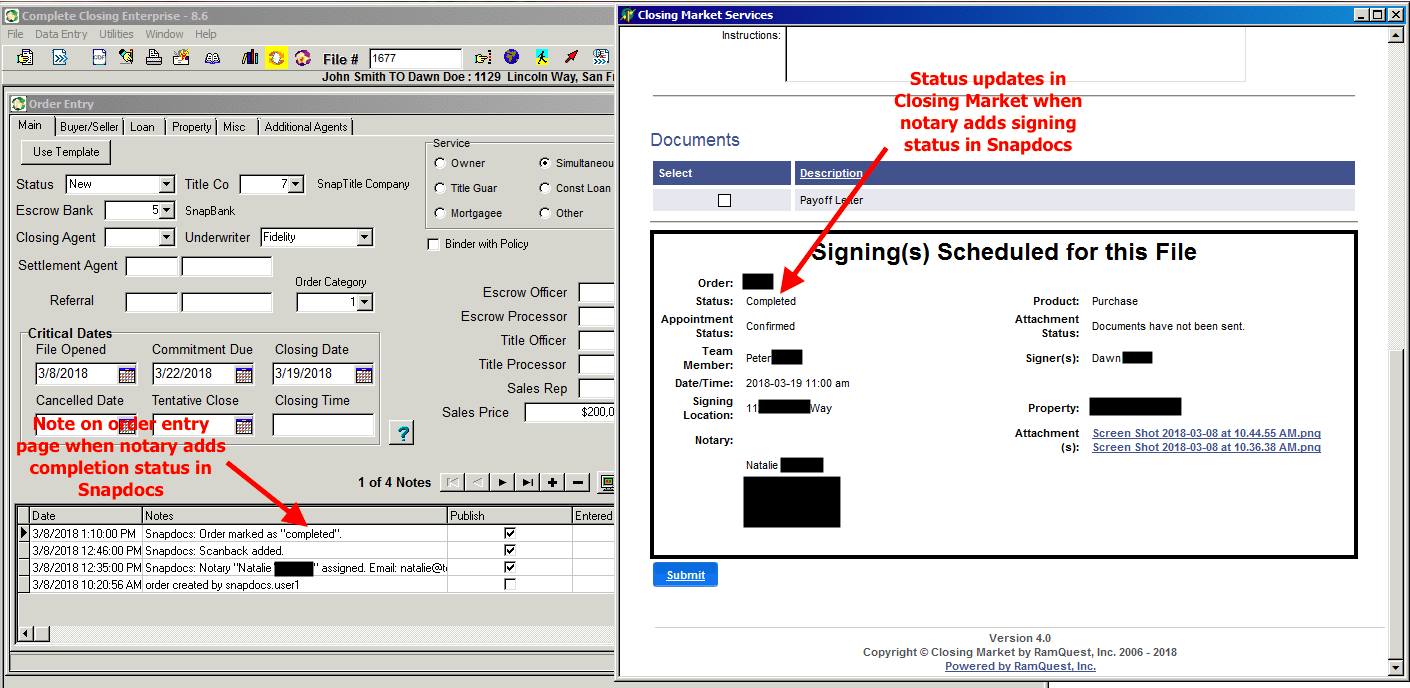Select the Other service radio button
This screenshot has height=688, width=1410.
click(545, 213)
